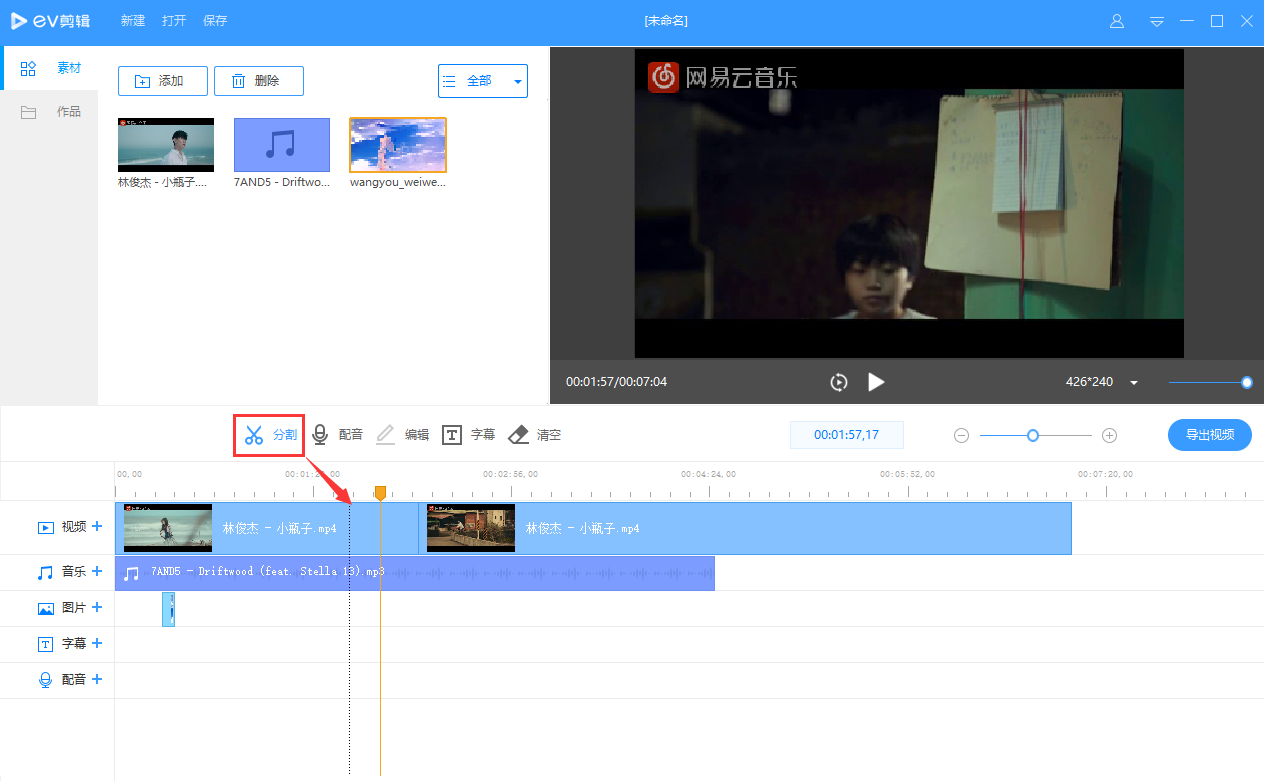Click the user account icon

(1117, 20)
